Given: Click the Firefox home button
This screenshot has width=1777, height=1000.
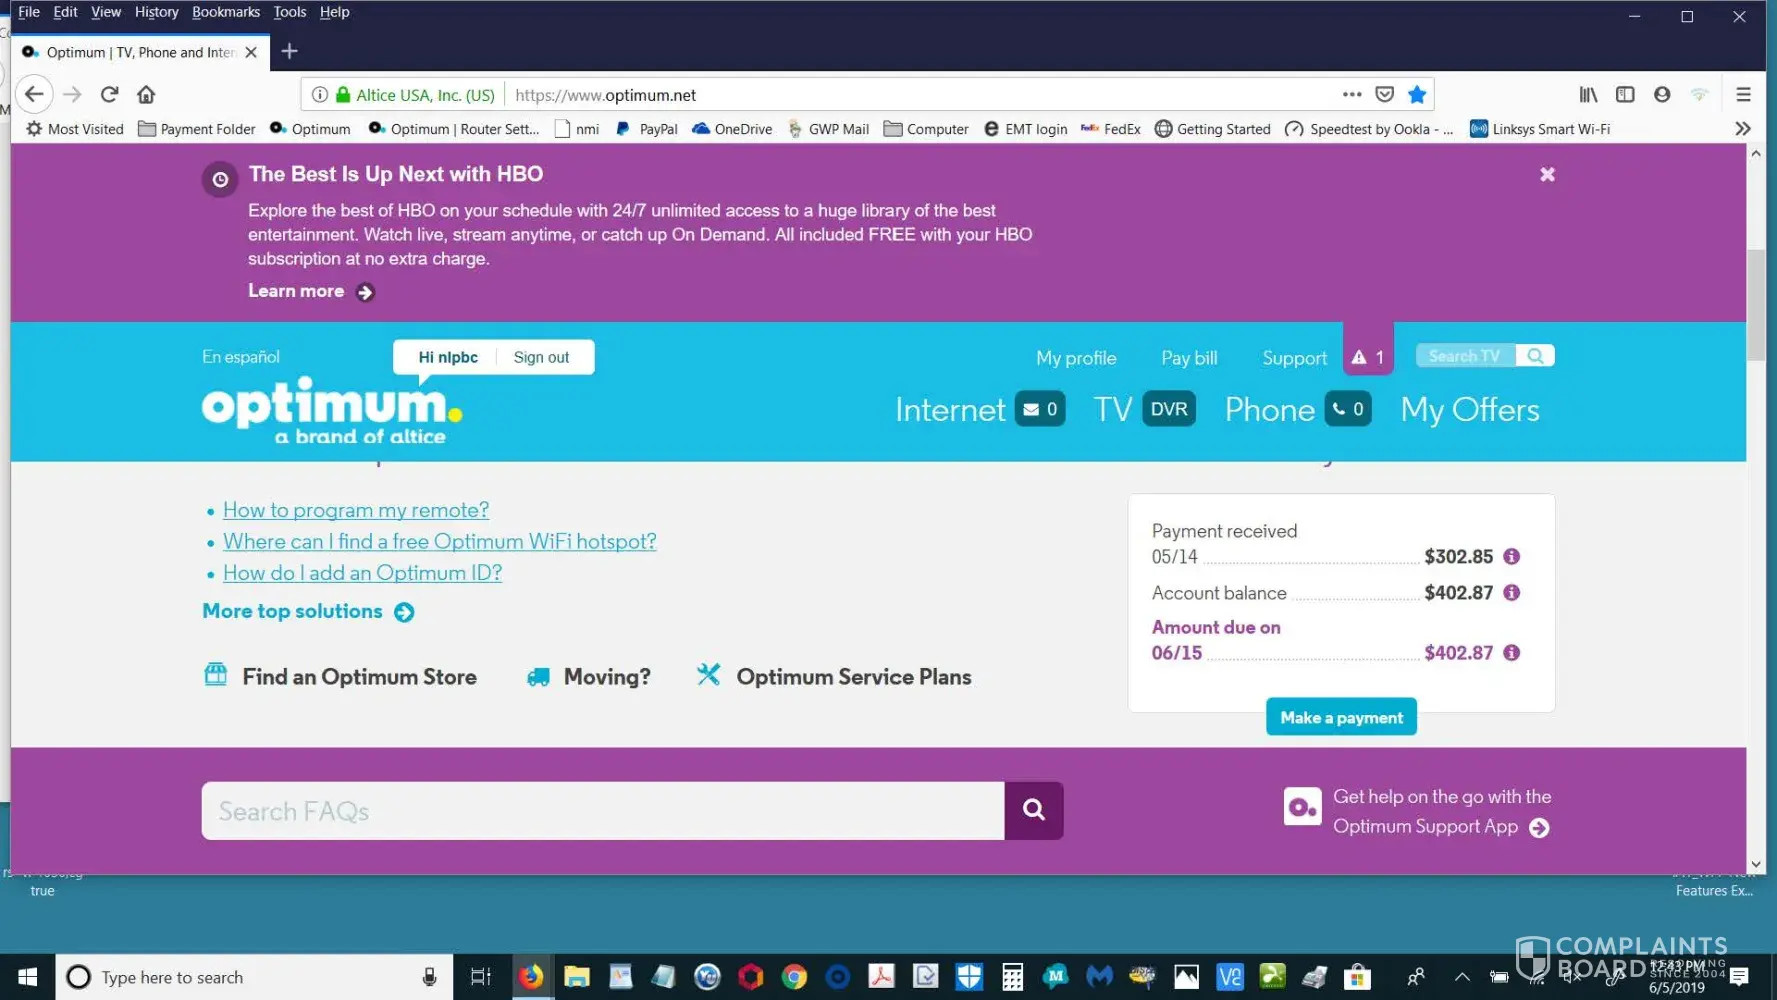Looking at the screenshot, I should [x=146, y=95].
